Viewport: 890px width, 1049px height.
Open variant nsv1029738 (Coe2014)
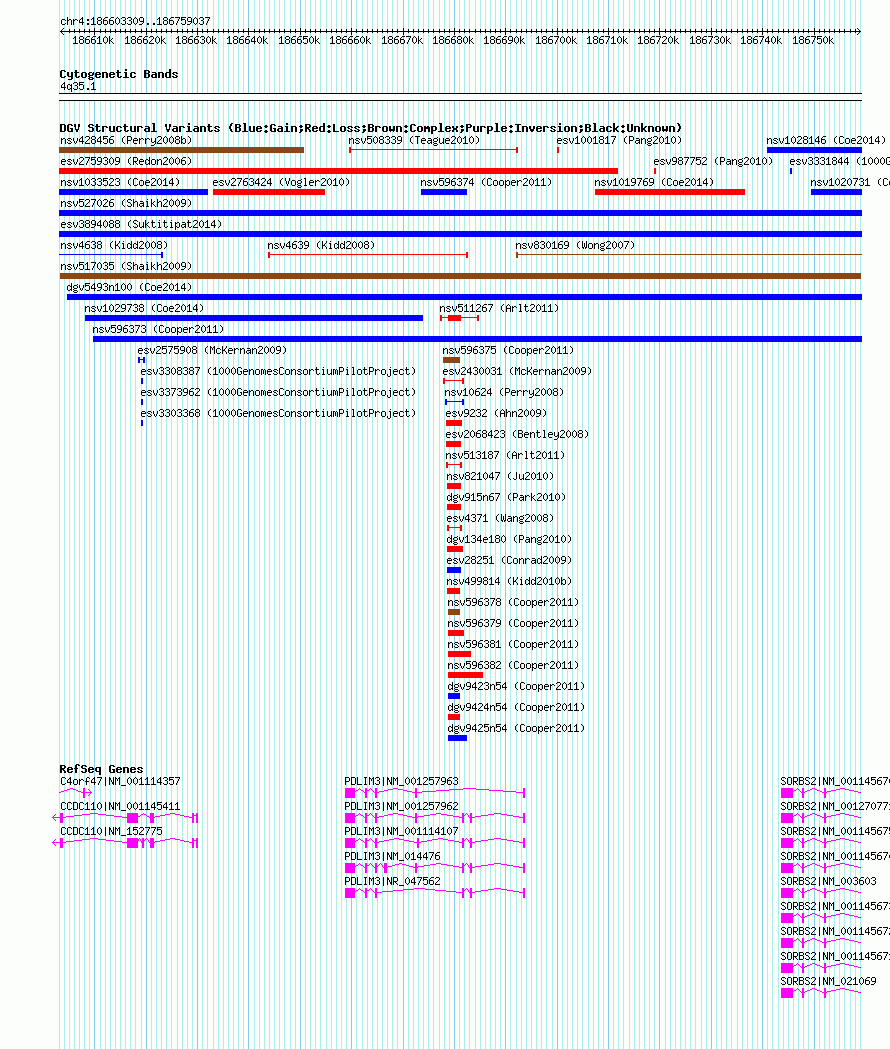[x=144, y=308]
